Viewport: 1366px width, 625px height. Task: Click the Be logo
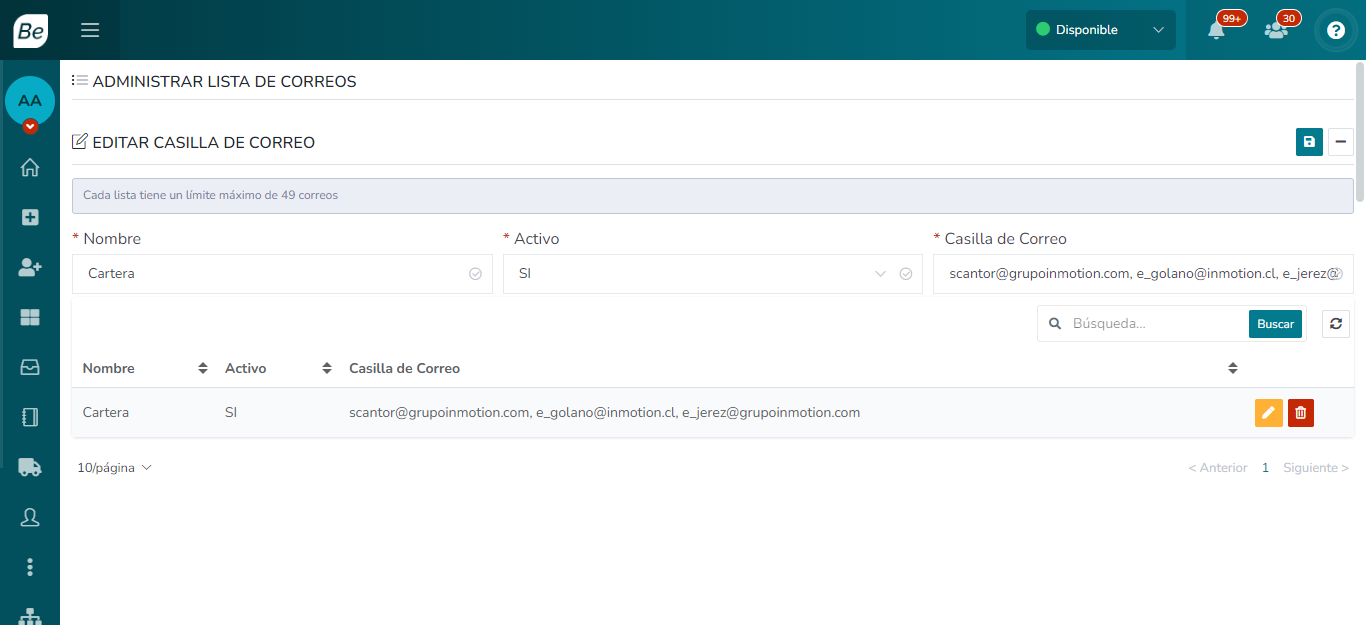[x=30, y=30]
